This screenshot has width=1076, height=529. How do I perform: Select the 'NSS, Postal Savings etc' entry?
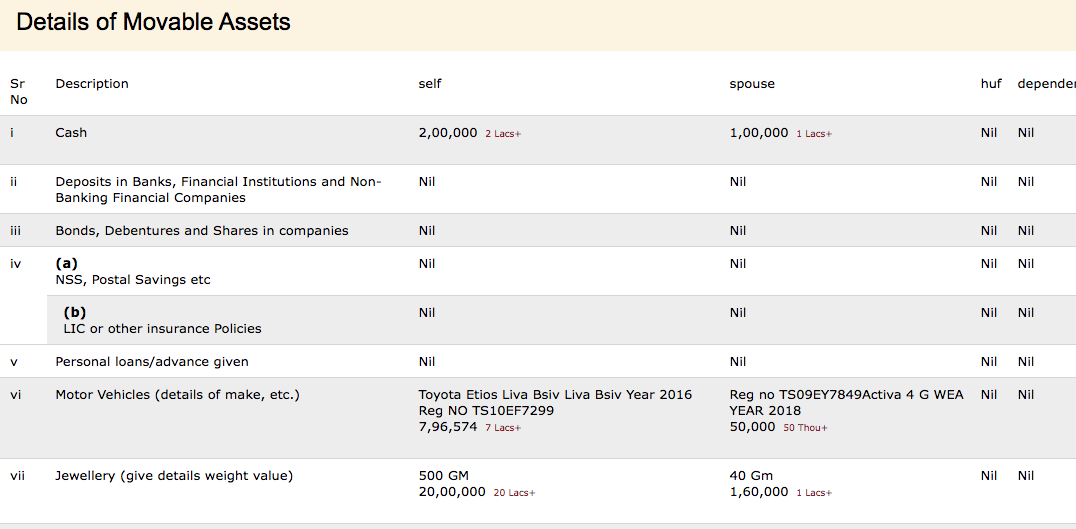tap(133, 280)
